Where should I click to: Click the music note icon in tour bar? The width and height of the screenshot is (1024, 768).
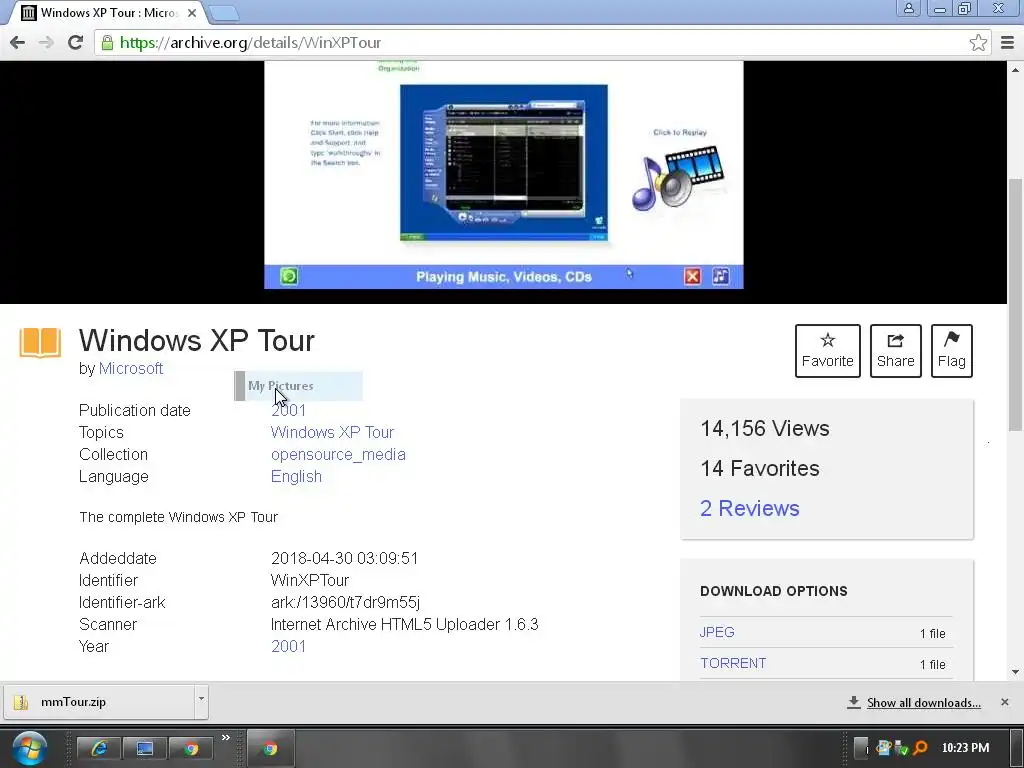pos(720,276)
